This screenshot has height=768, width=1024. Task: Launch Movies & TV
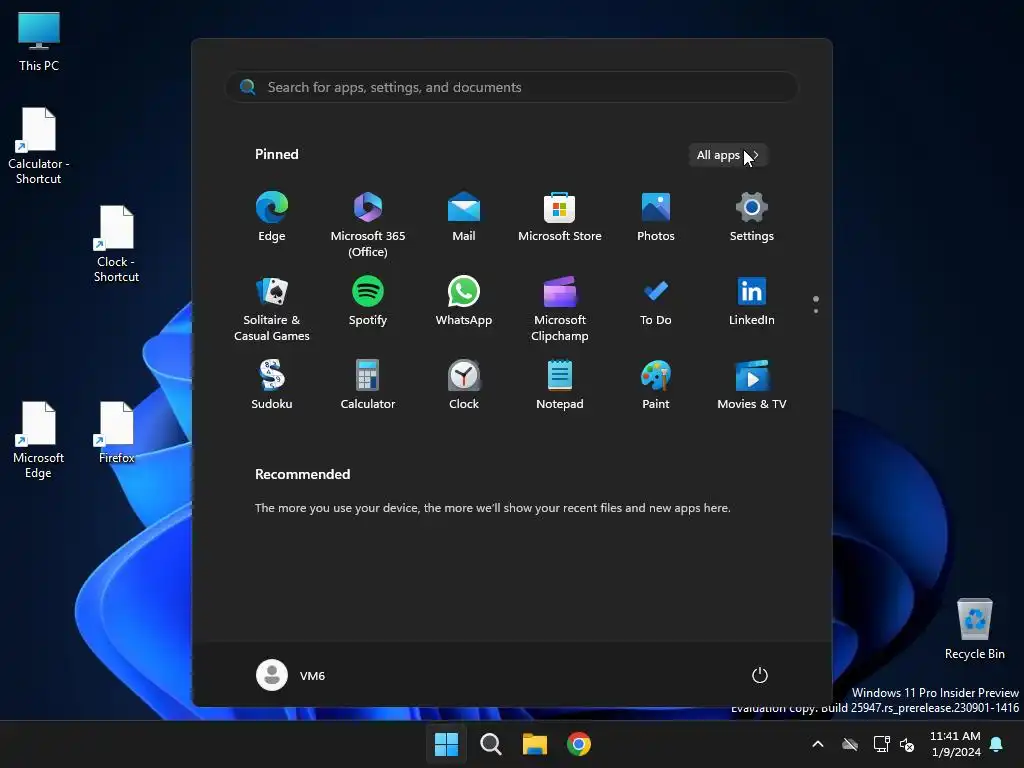752,385
